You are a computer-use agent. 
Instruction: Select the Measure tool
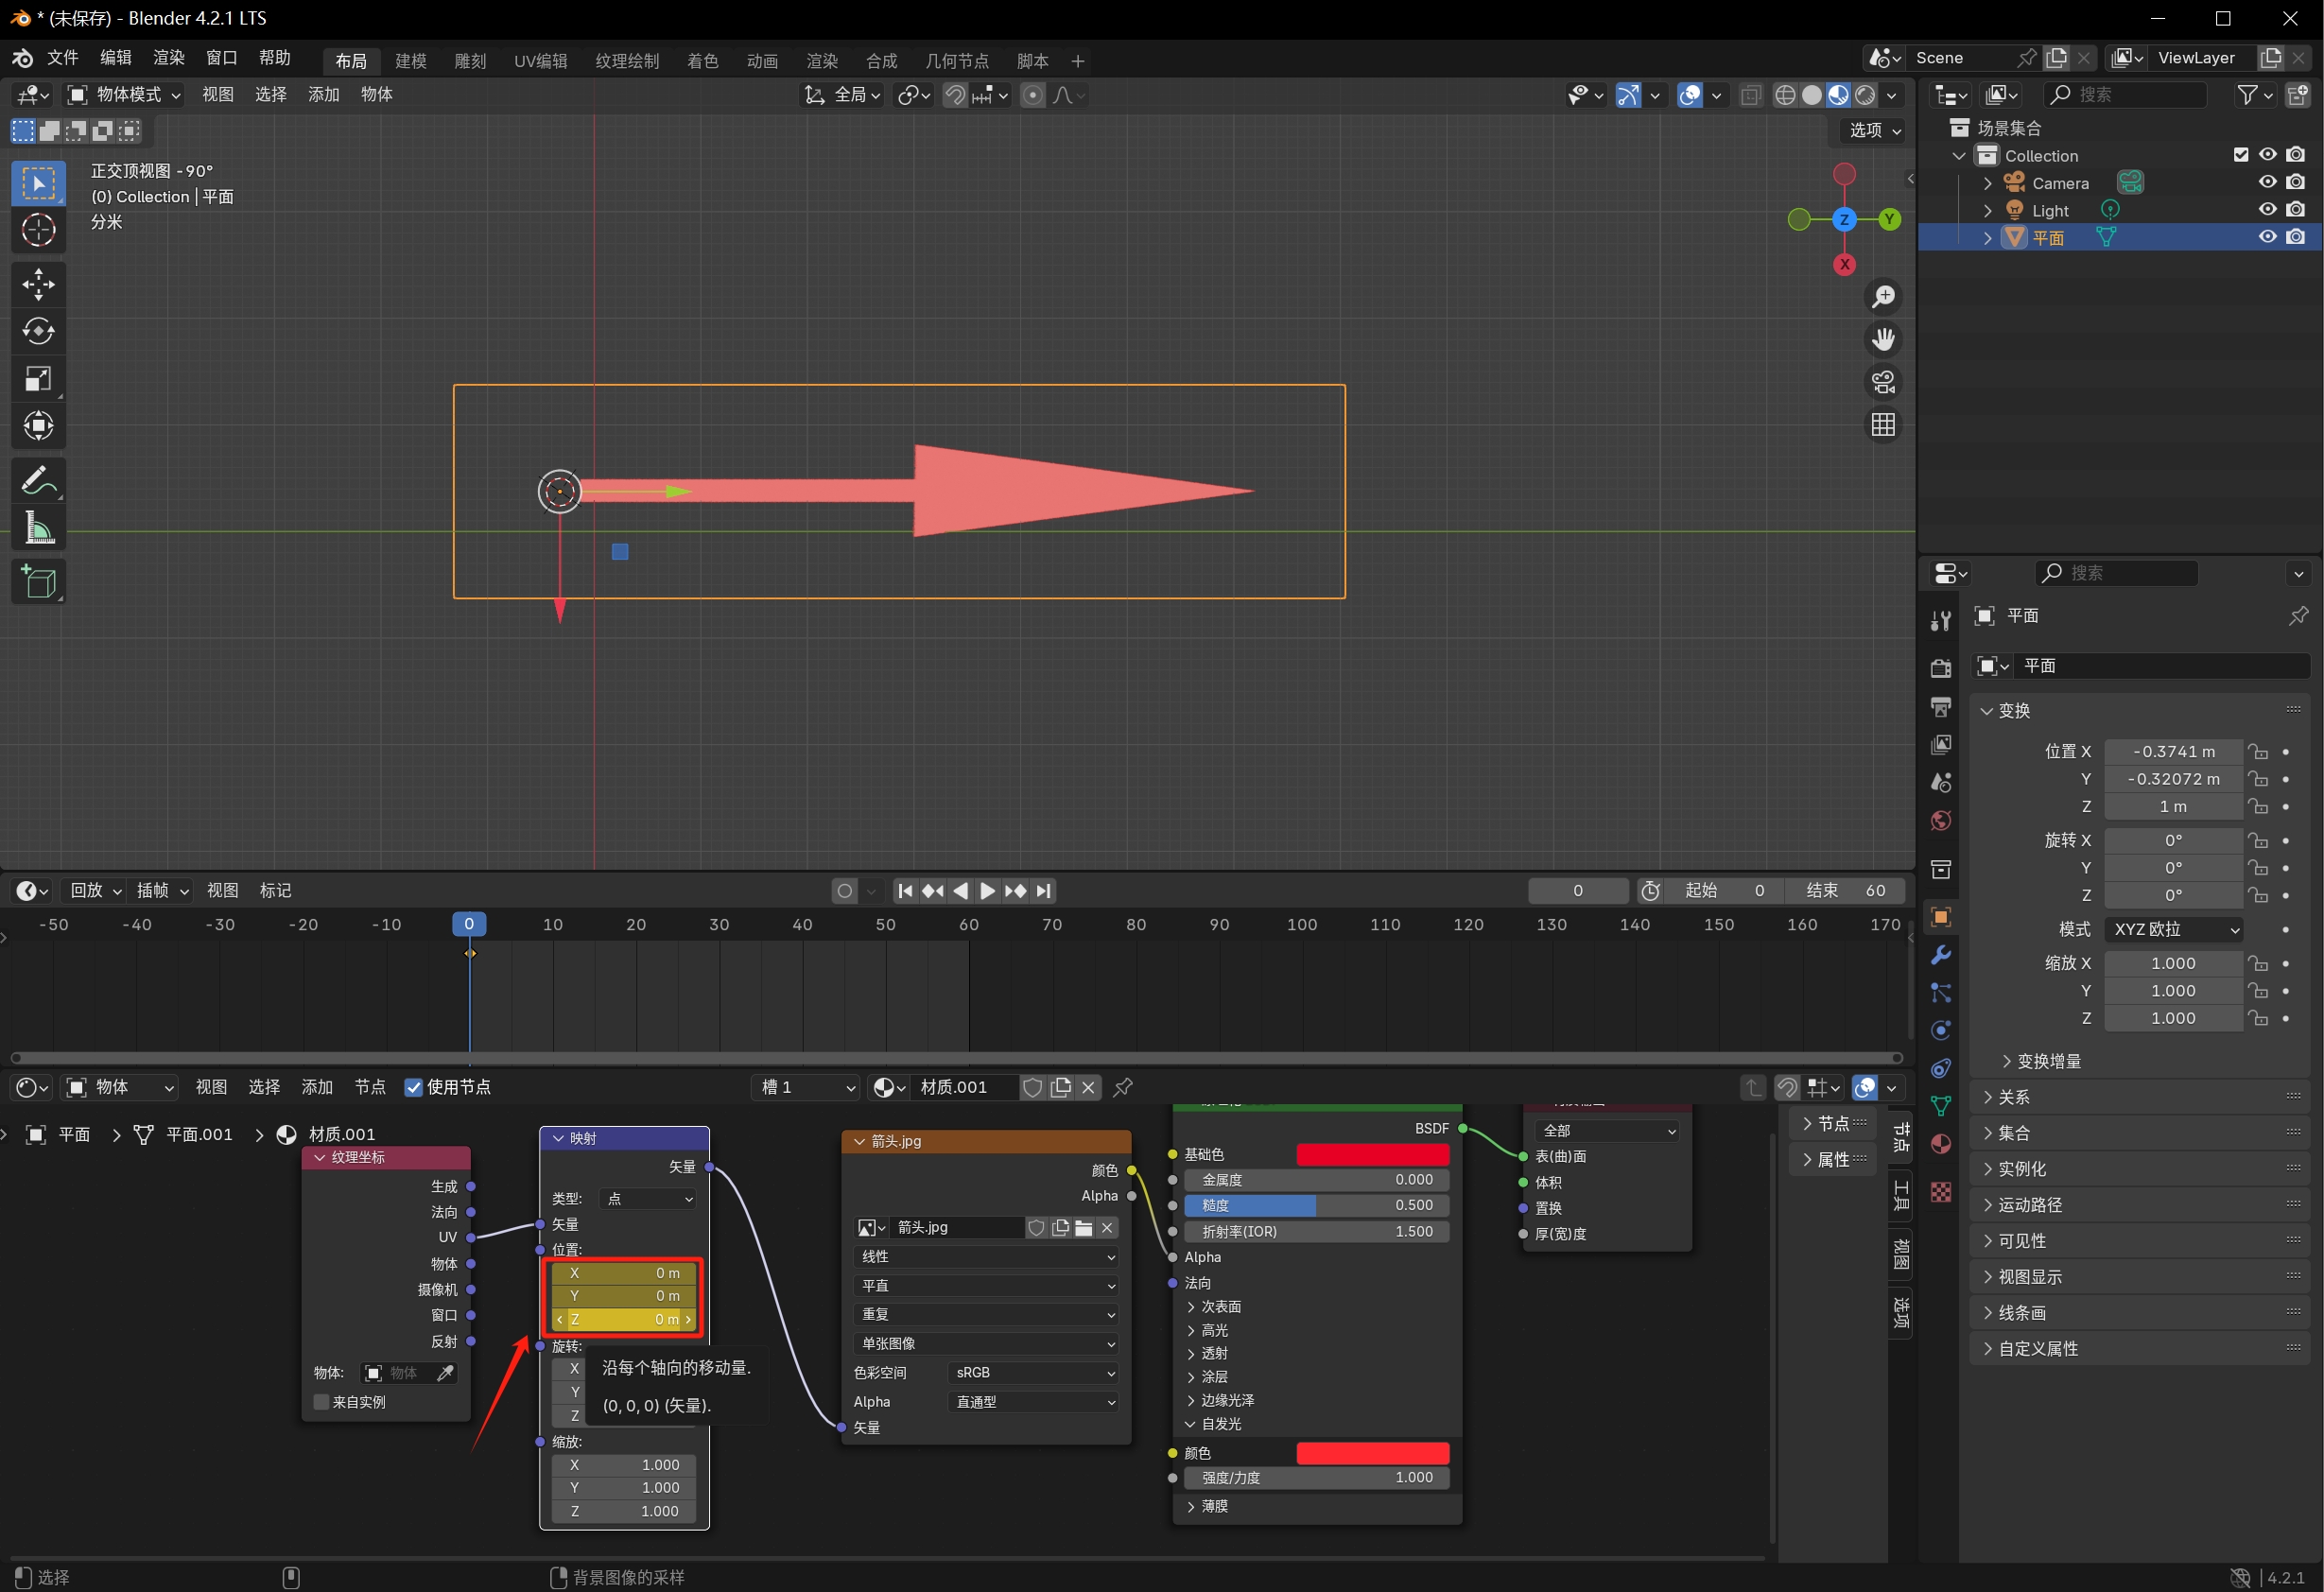click(38, 528)
